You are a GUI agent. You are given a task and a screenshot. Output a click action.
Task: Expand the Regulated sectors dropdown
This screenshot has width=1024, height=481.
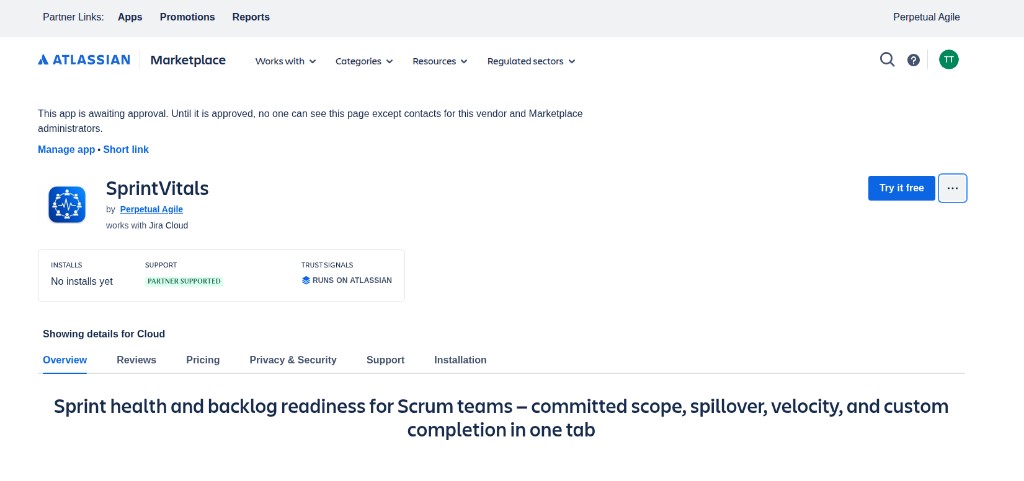click(531, 61)
